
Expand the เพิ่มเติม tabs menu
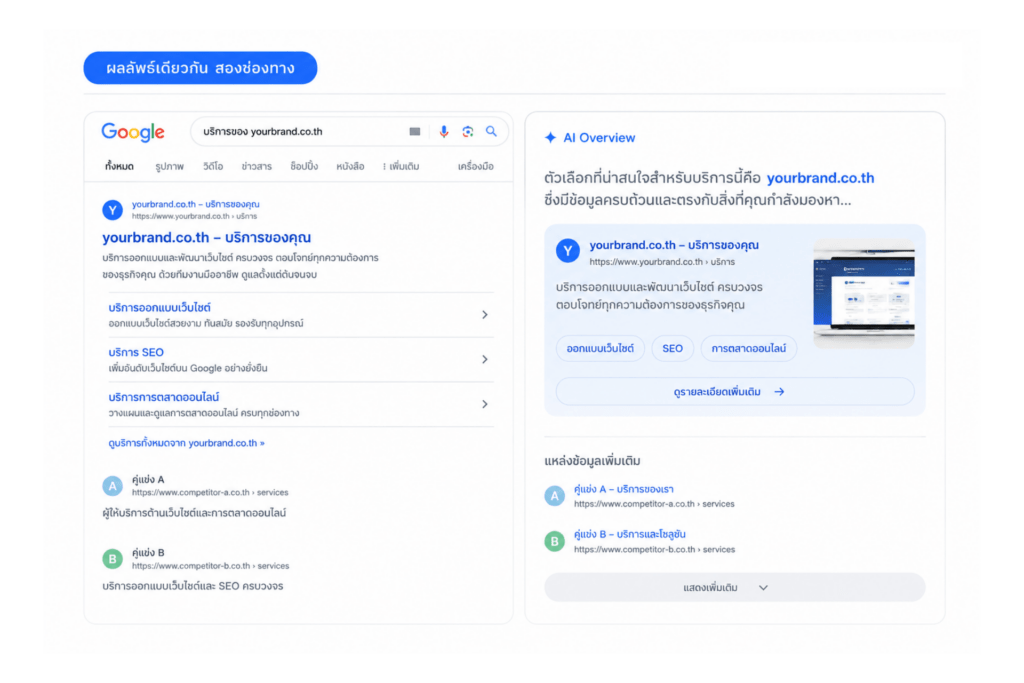pos(401,167)
